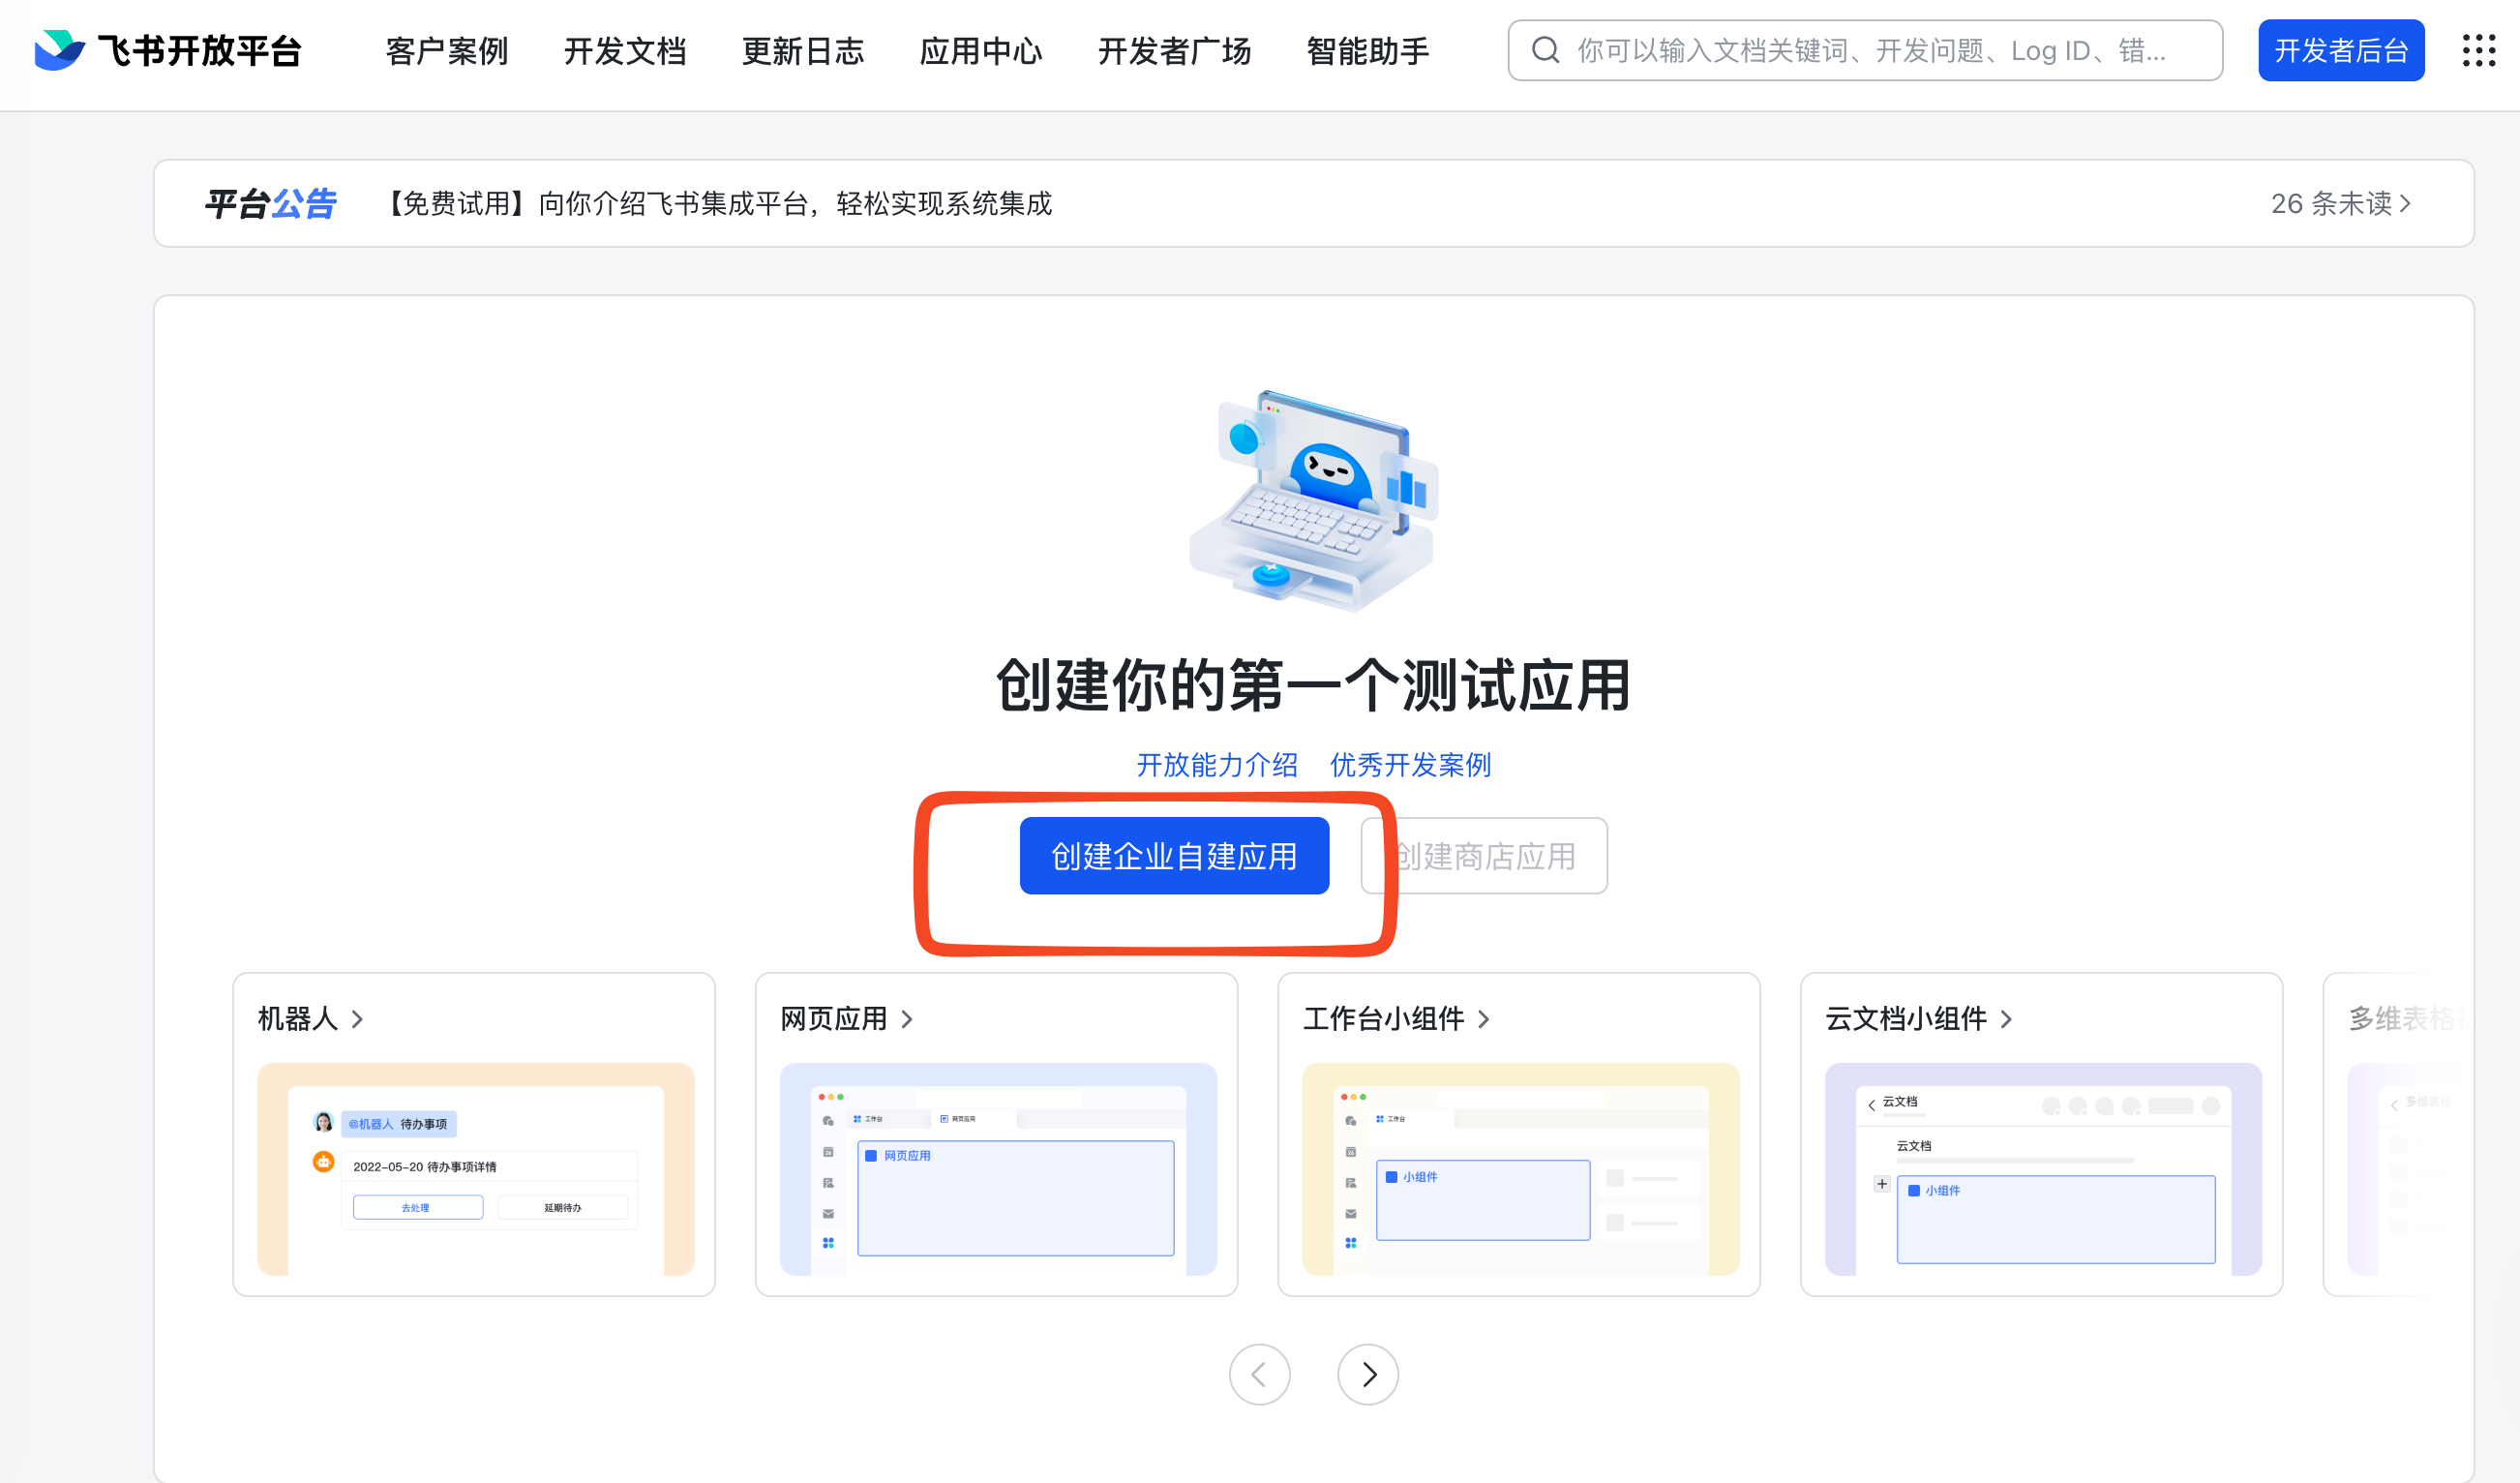Open the 云文档小组件 section chevron
2520x1483 pixels.
click(x=2006, y=1019)
